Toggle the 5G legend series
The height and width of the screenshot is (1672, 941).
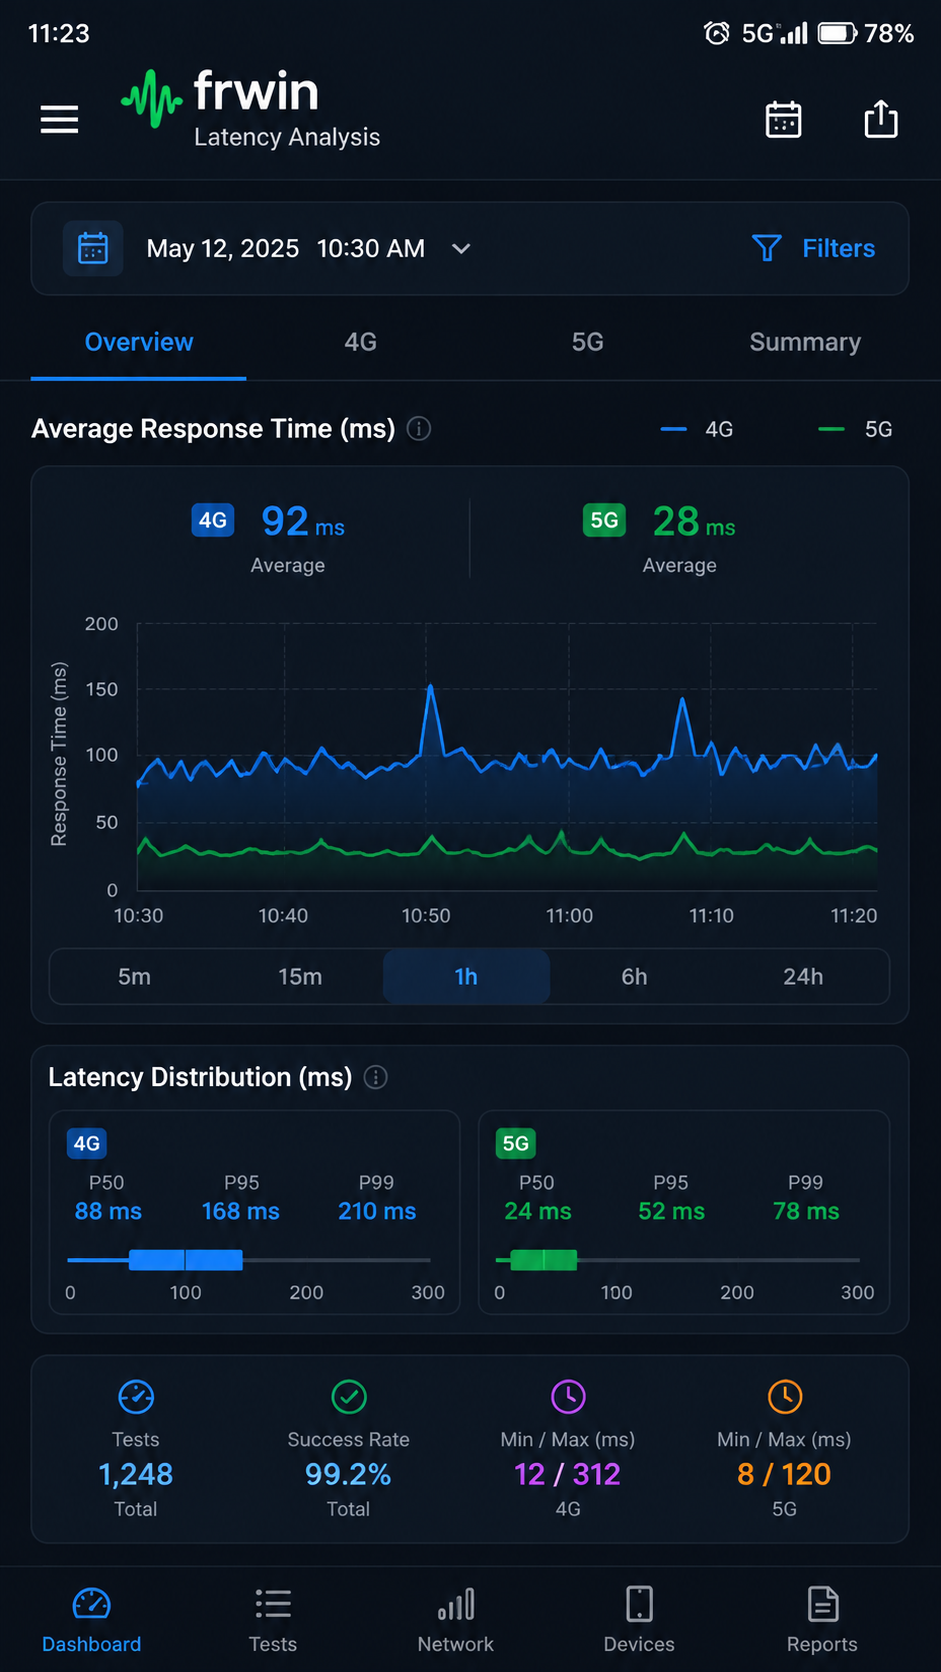[x=855, y=429]
